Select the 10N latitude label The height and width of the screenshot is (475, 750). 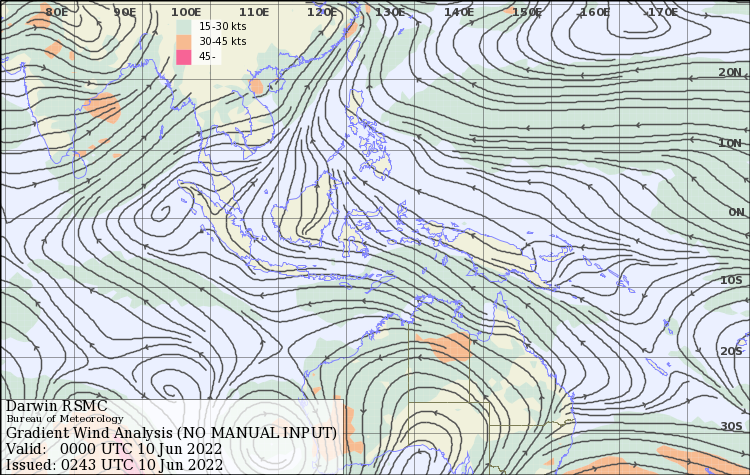pyautogui.click(x=730, y=143)
